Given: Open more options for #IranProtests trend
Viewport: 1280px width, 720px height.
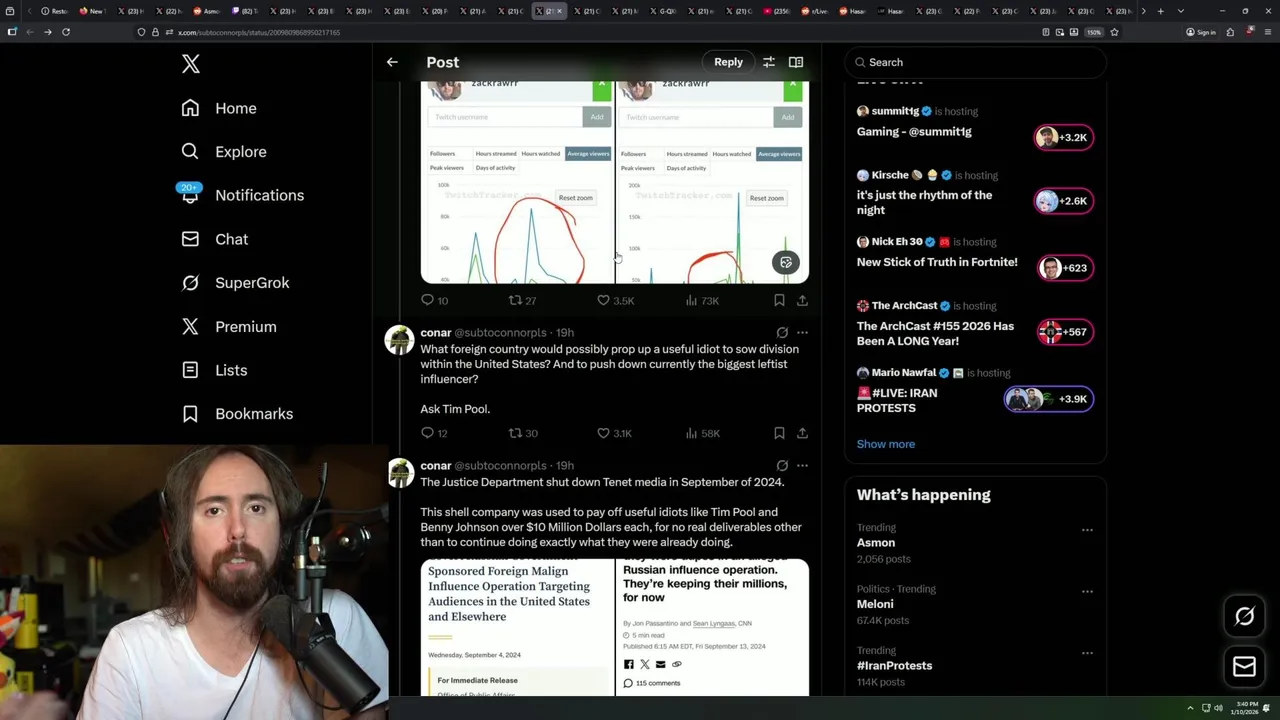Looking at the screenshot, I should point(1087,653).
